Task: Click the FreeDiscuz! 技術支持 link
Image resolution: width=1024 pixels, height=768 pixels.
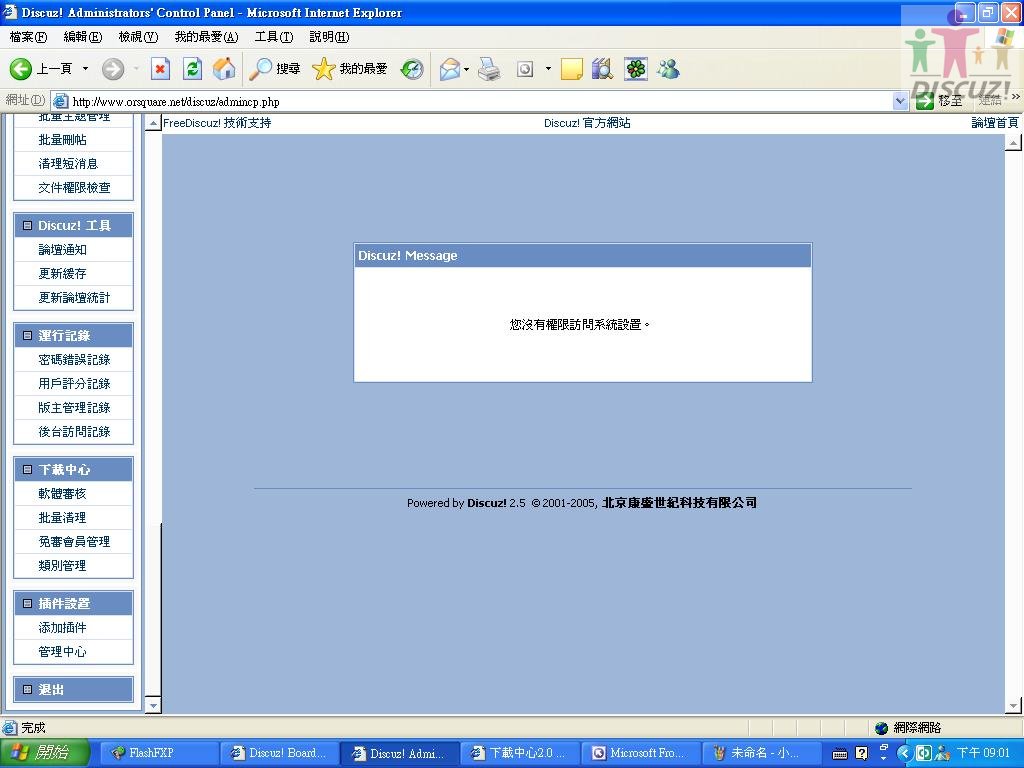Action: pos(217,123)
